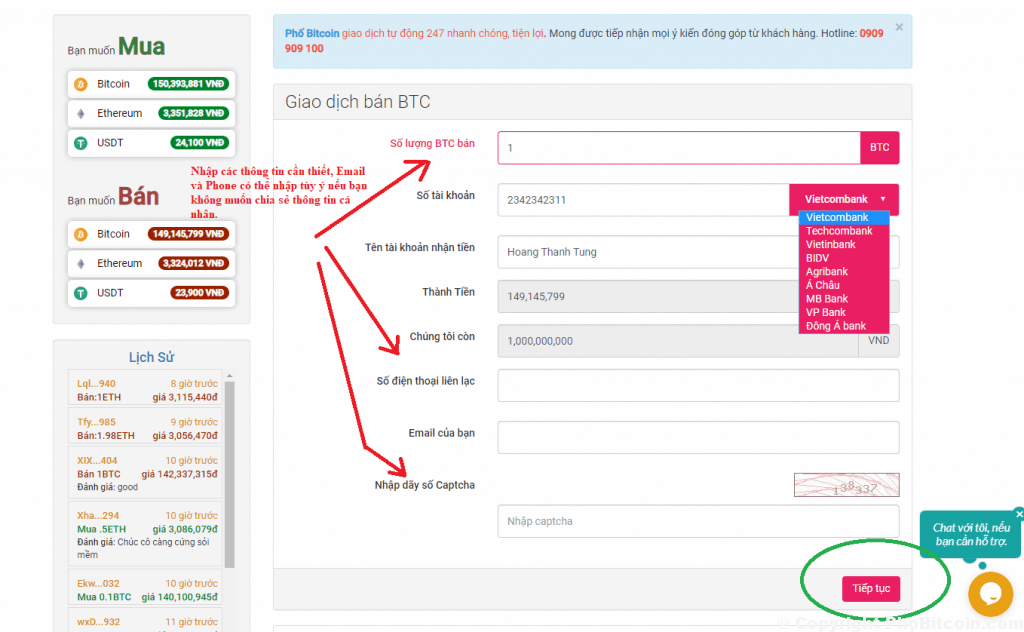Dismiss the blue announcement banner

898,27
